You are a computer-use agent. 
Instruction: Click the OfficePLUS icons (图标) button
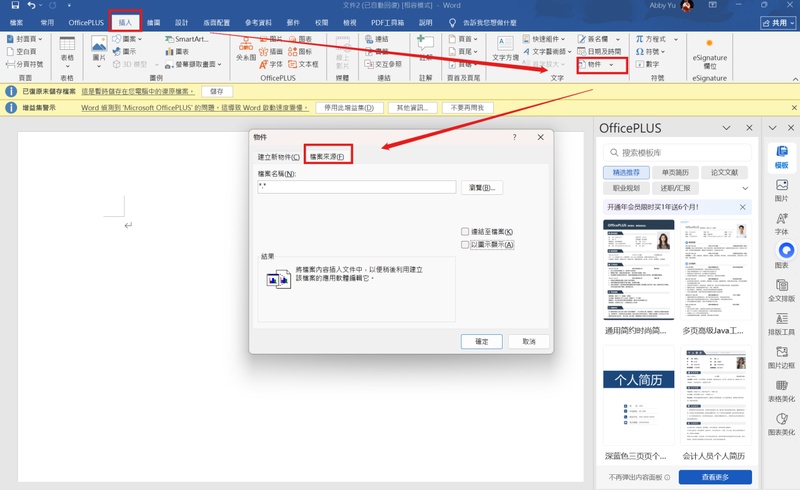[x=300, y=52]
